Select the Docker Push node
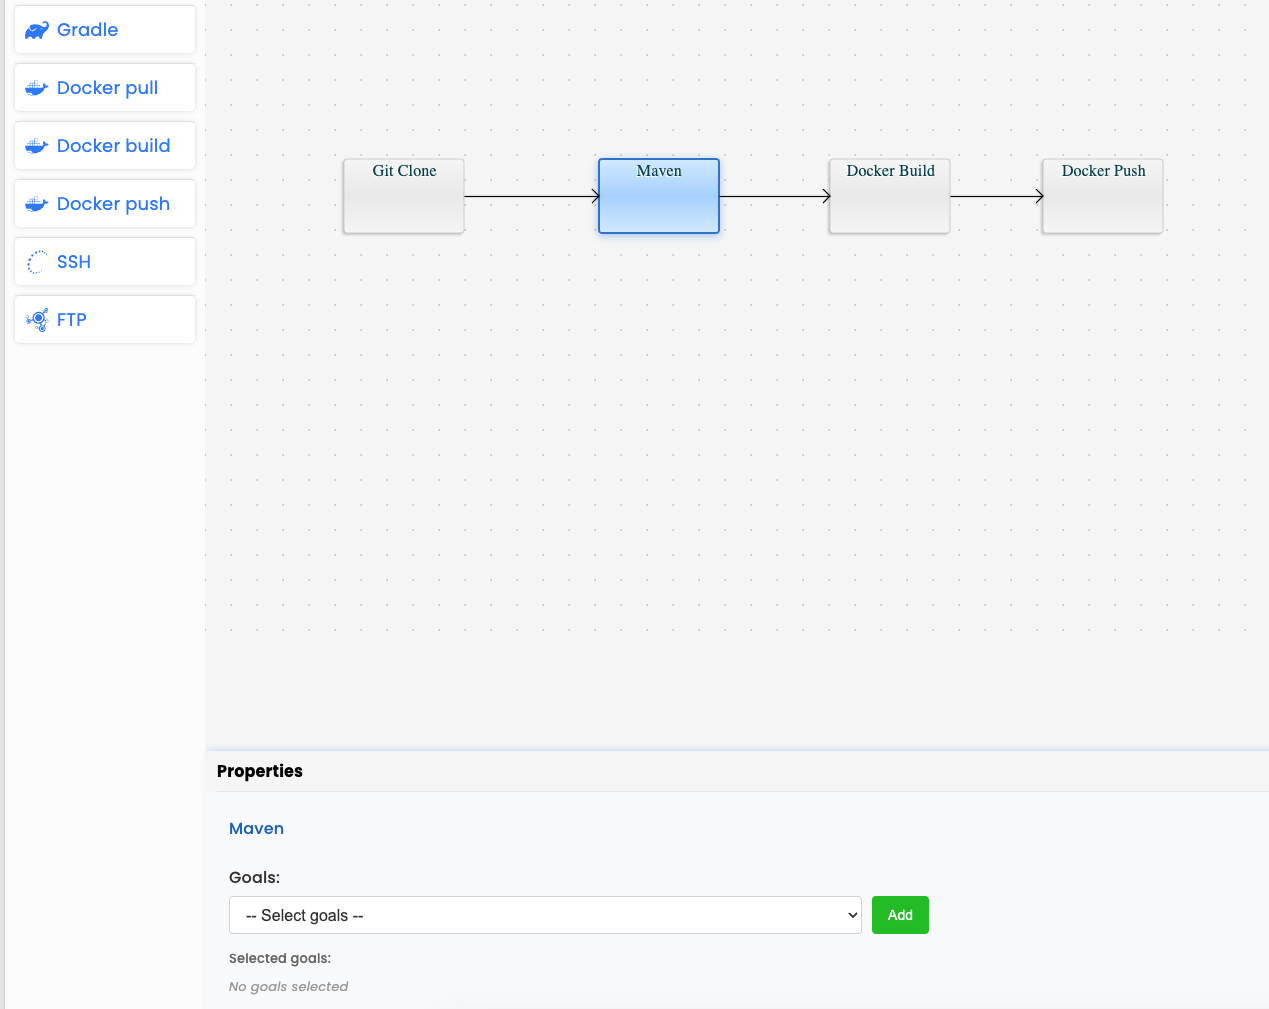1269x1009 pixels. (1102, 195)
